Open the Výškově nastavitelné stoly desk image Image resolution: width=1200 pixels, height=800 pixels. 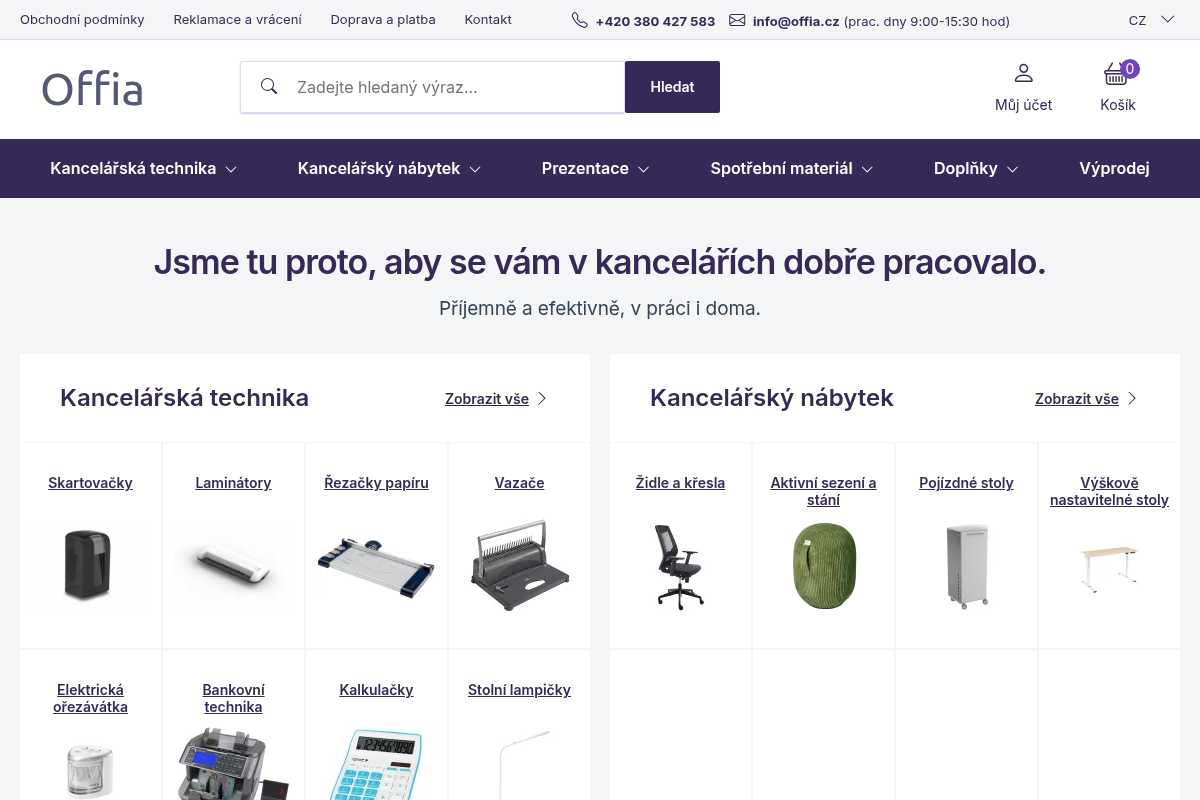pos(1109,570)
